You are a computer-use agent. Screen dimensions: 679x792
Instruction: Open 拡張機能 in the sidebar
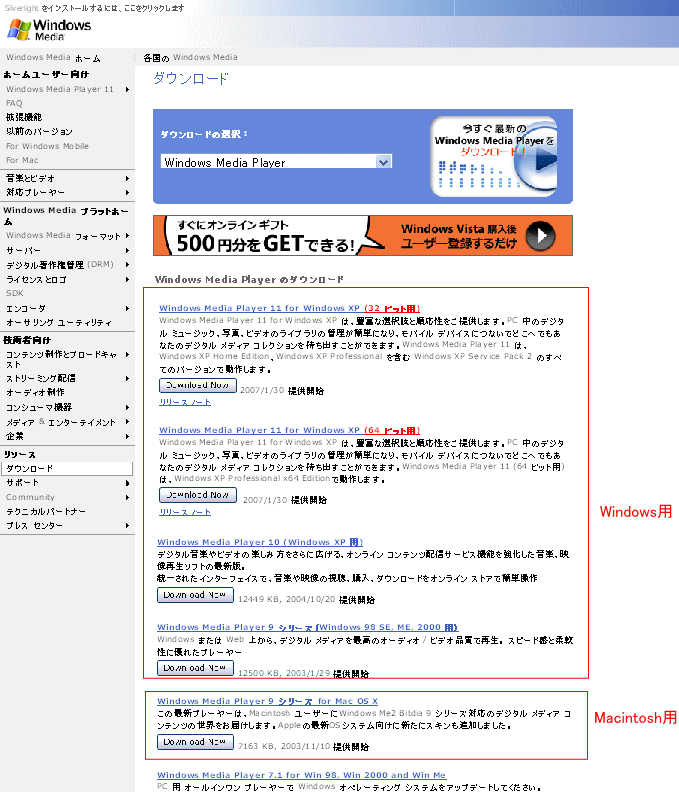point(24,117)
